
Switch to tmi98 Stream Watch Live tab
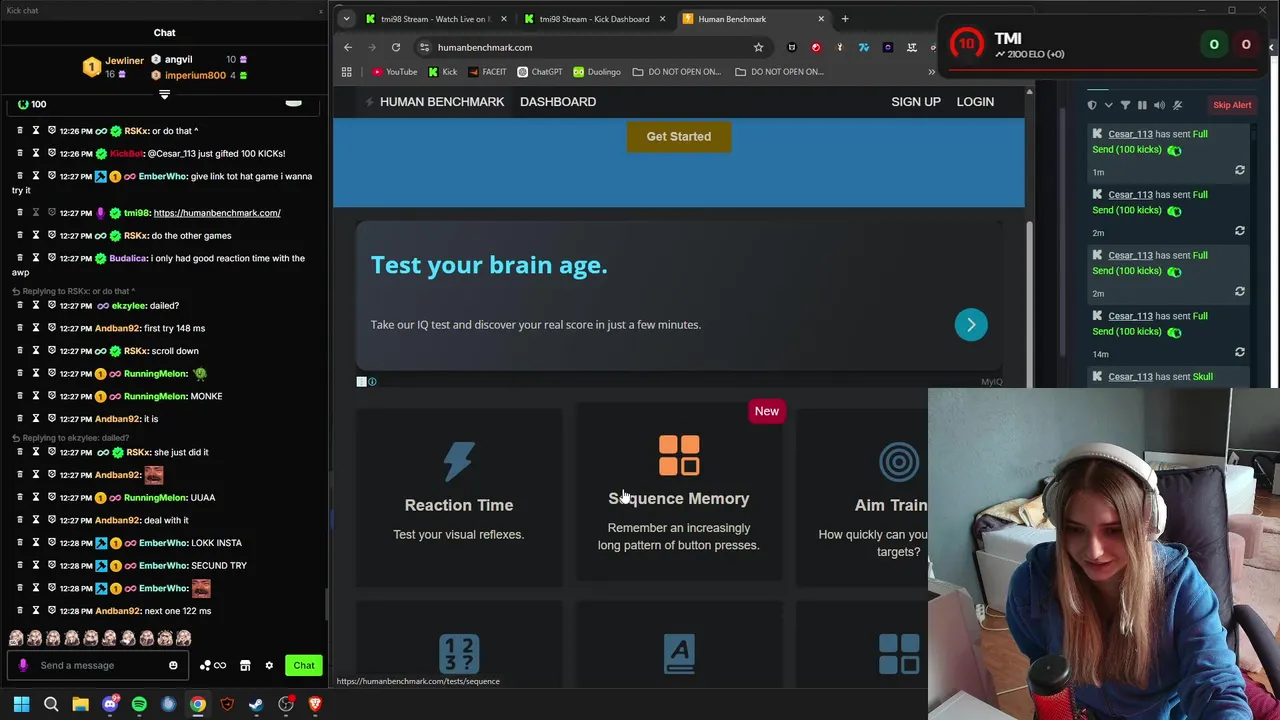click(x=436, y=19)
